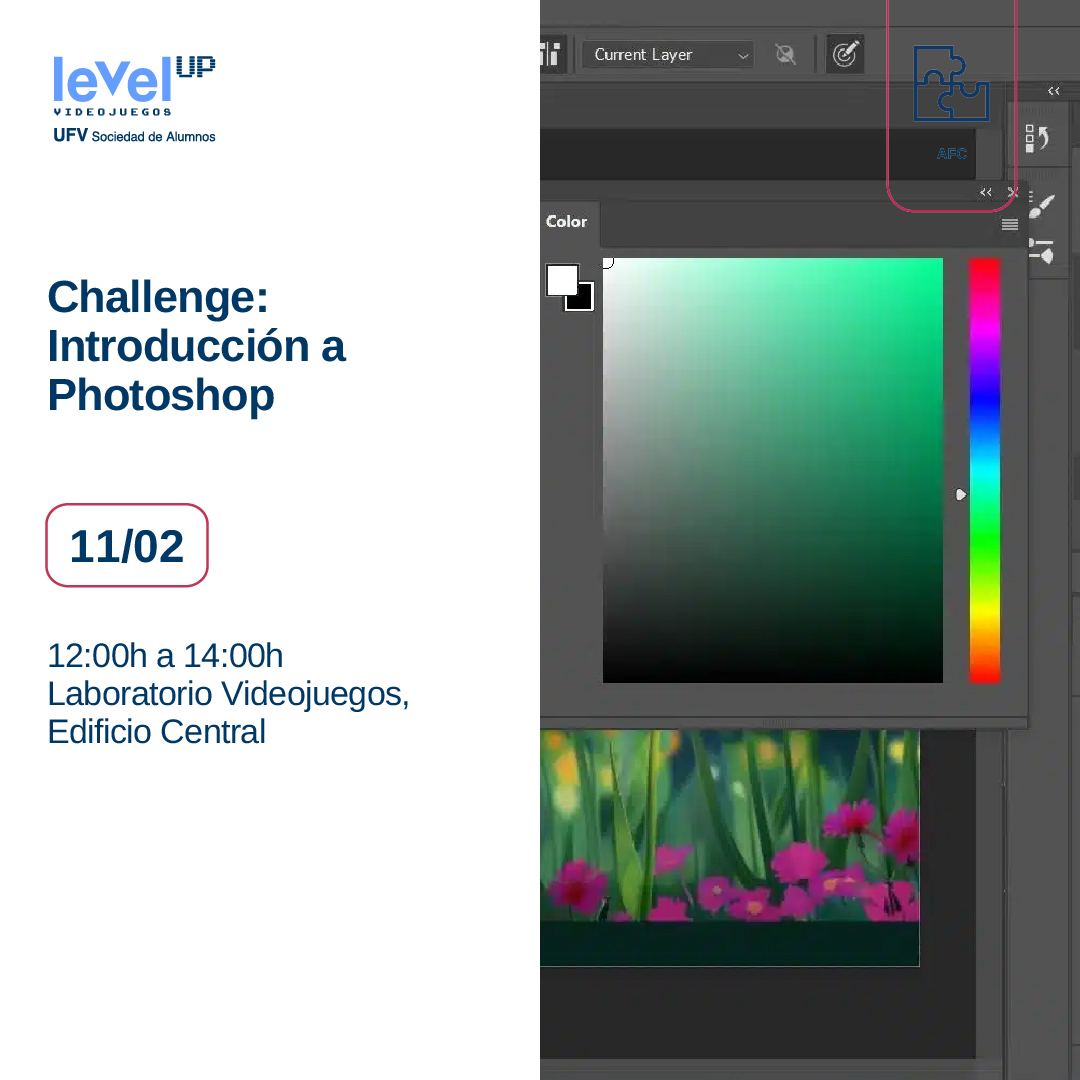Viewport: 1080px width, 1080px height.
Task: Click the "12:00h a 14:00h" text
Action: pyautogui.click(x=165, y=656)
